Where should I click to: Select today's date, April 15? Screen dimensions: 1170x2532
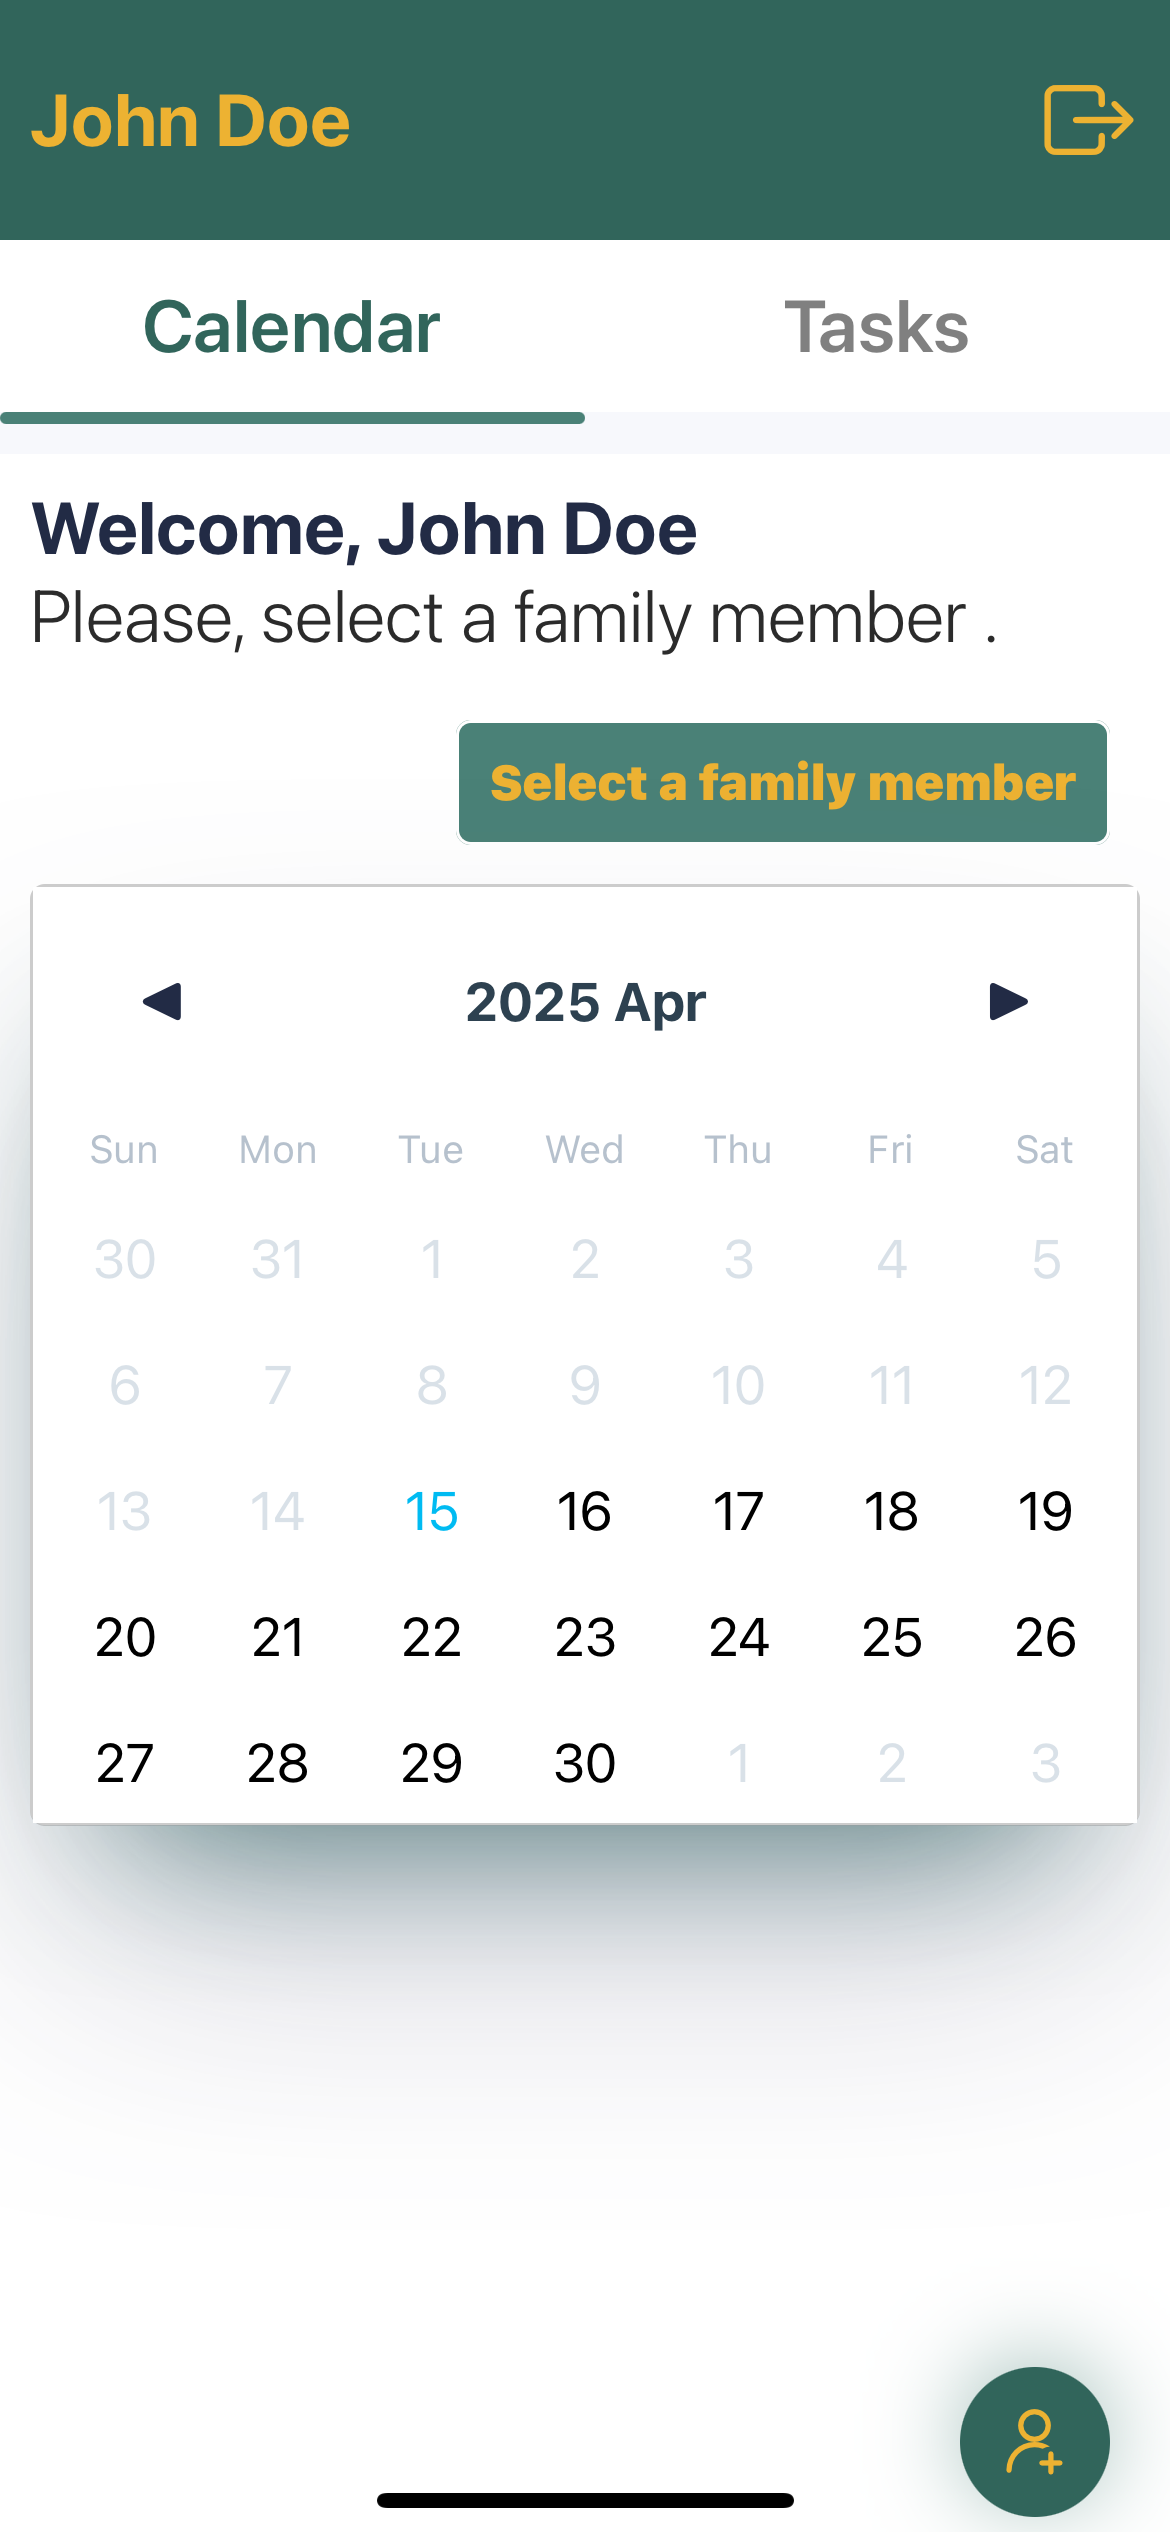[431, 1511]
